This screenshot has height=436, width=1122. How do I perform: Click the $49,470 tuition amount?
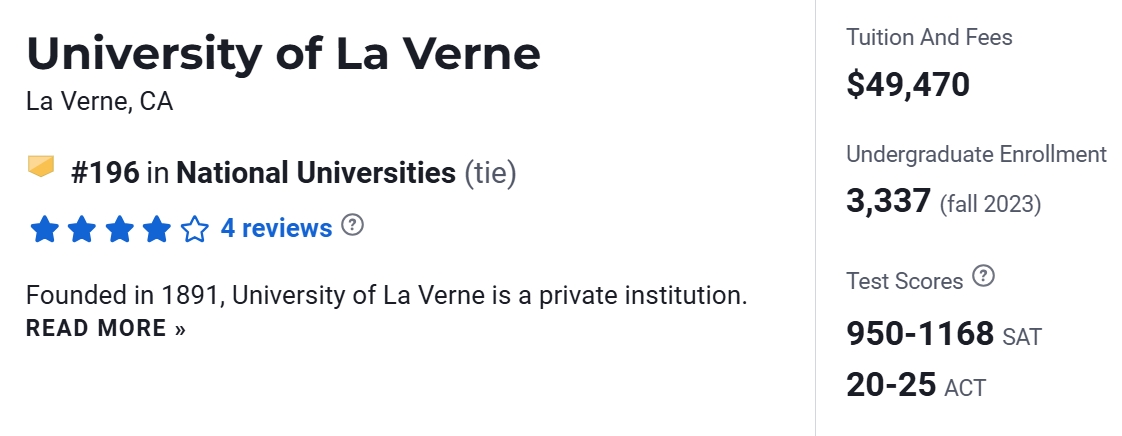pos(908,84)
